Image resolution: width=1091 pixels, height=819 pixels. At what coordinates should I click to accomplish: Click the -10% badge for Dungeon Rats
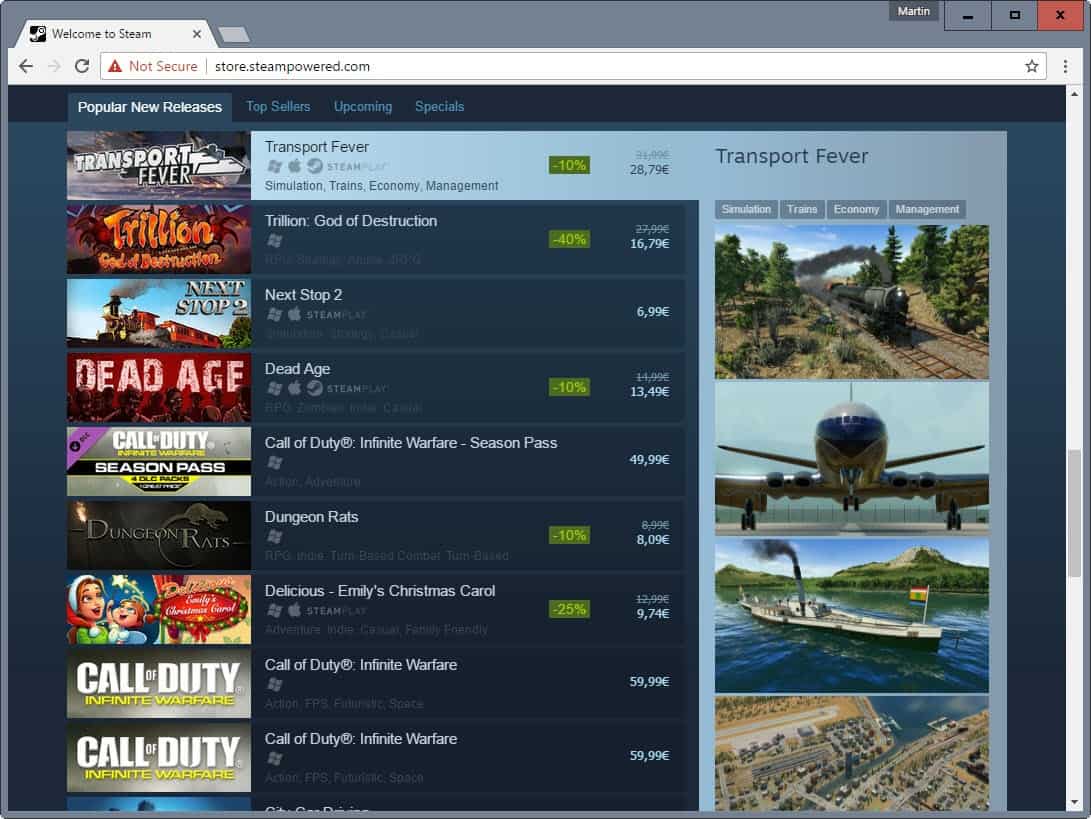(x=568, y=535)
